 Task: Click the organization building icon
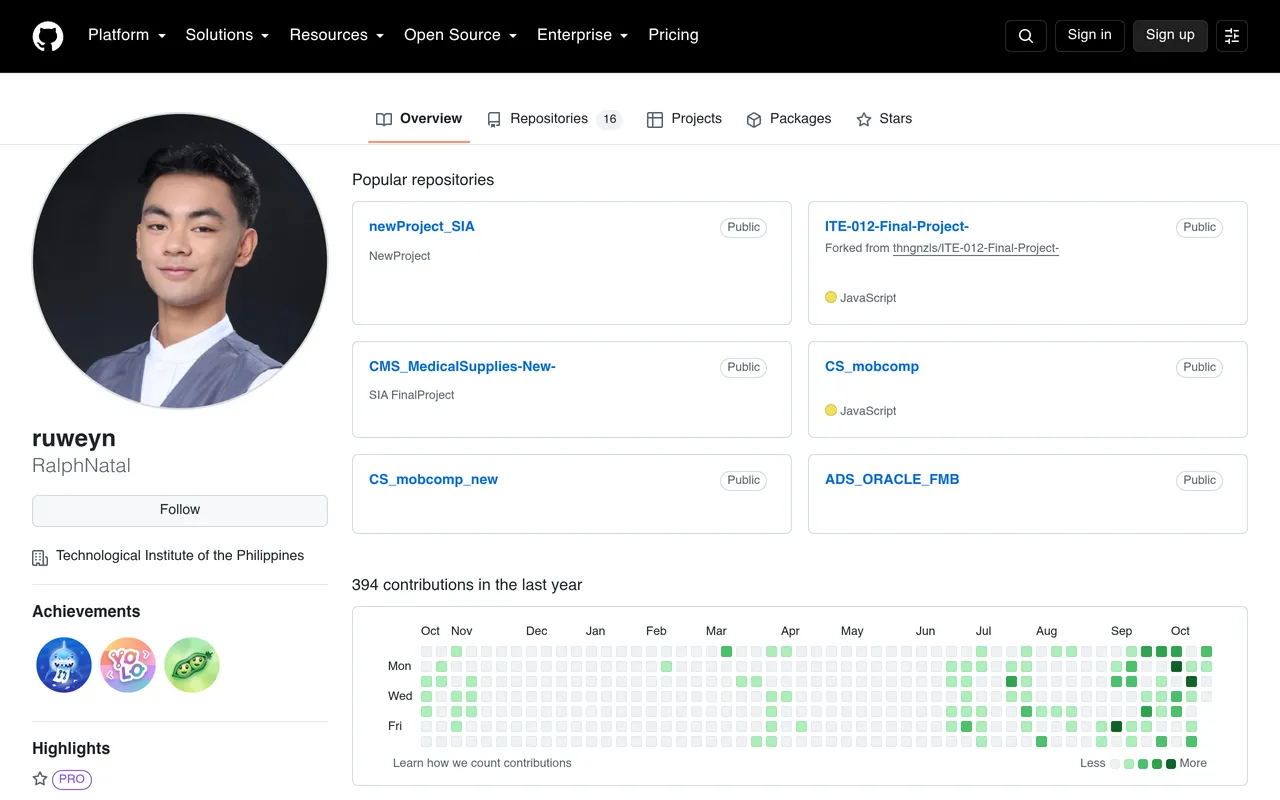(x=40, y=557)
